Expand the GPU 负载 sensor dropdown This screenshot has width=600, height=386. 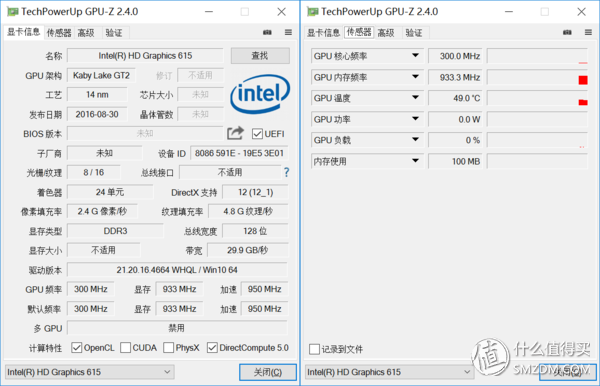point(415,140)
